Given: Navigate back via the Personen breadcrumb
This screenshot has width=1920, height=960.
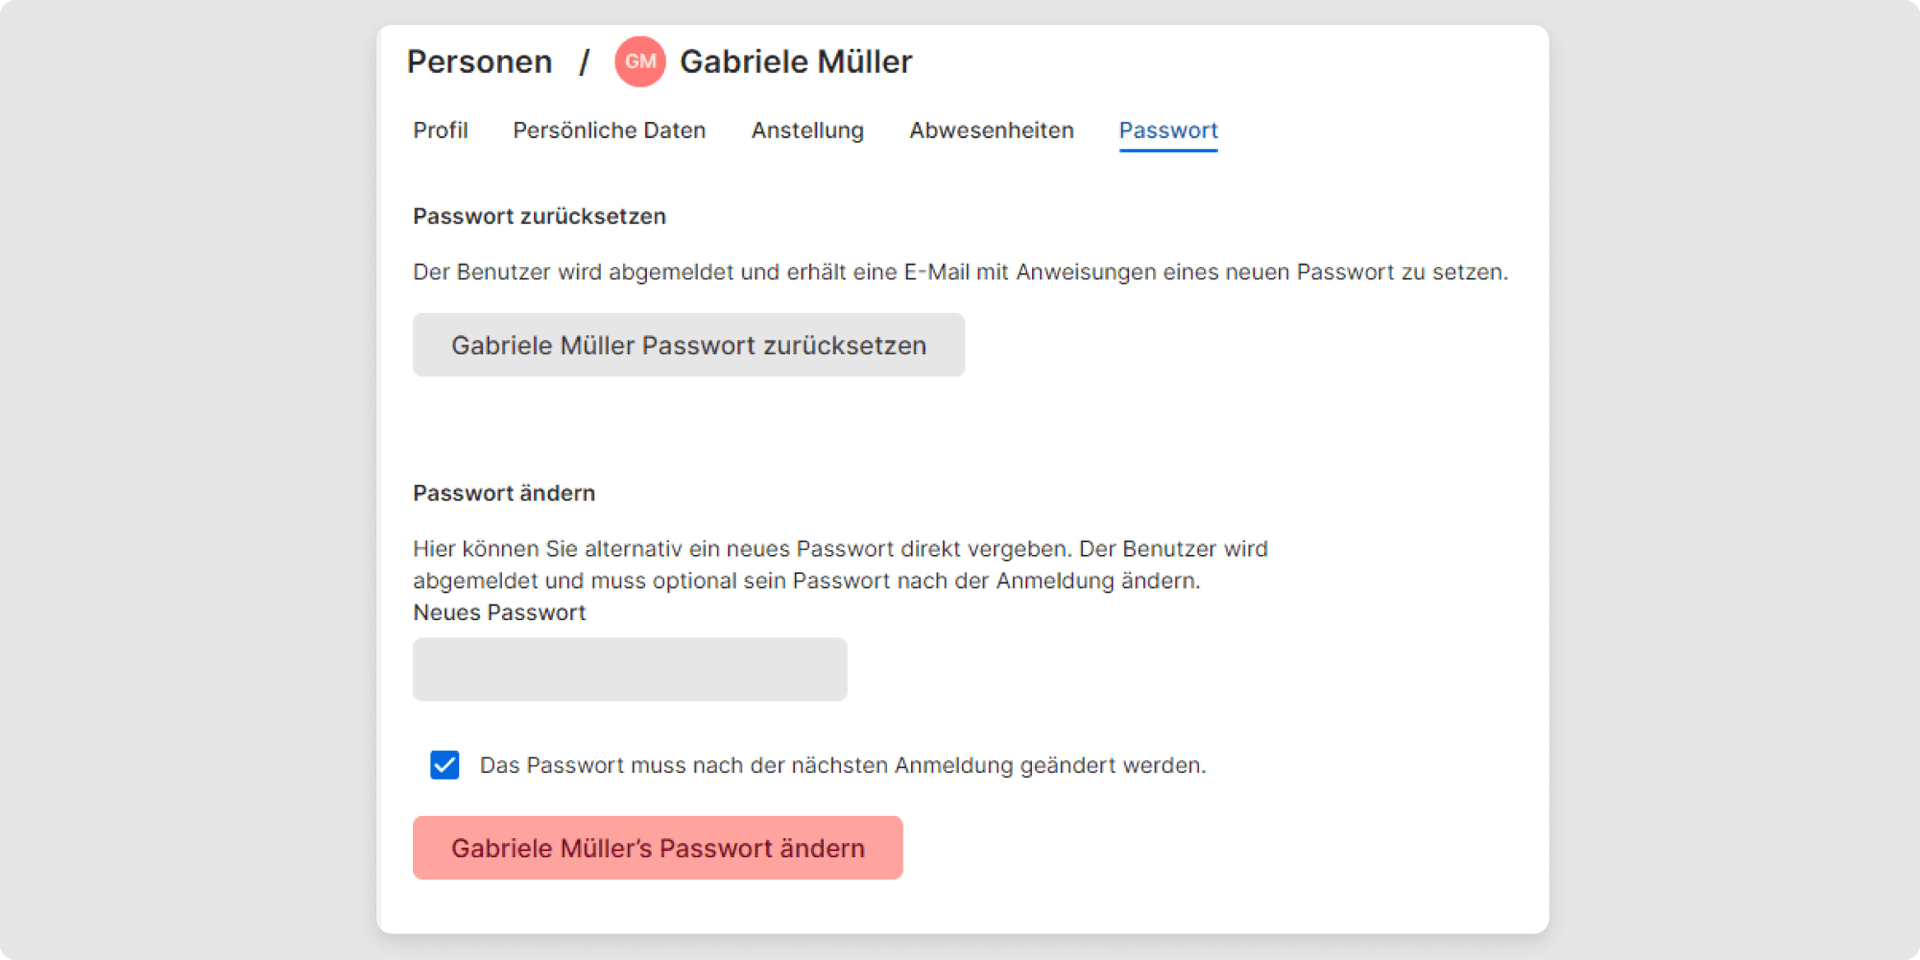Looking at the screenshot, I should (x=479, y=61).
